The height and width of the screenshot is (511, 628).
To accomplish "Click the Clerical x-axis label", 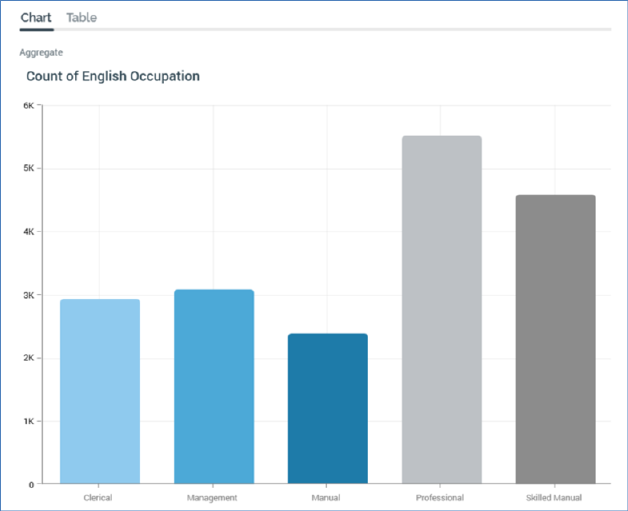I will (x=98, y=498).
